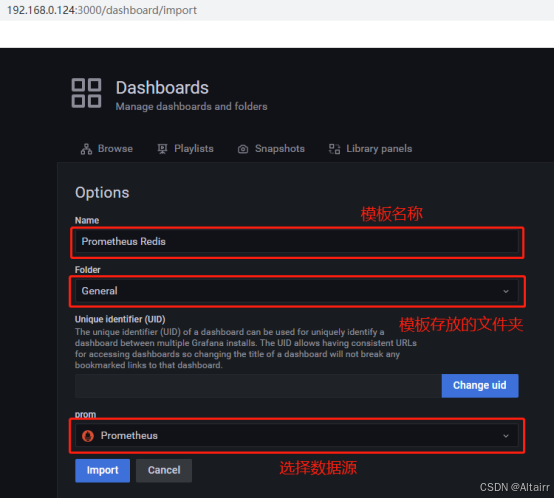Viewport: 554px width, 499px height.
Task: Click the Dashboards four-squares icon
Action: click(x=86, y=93)
